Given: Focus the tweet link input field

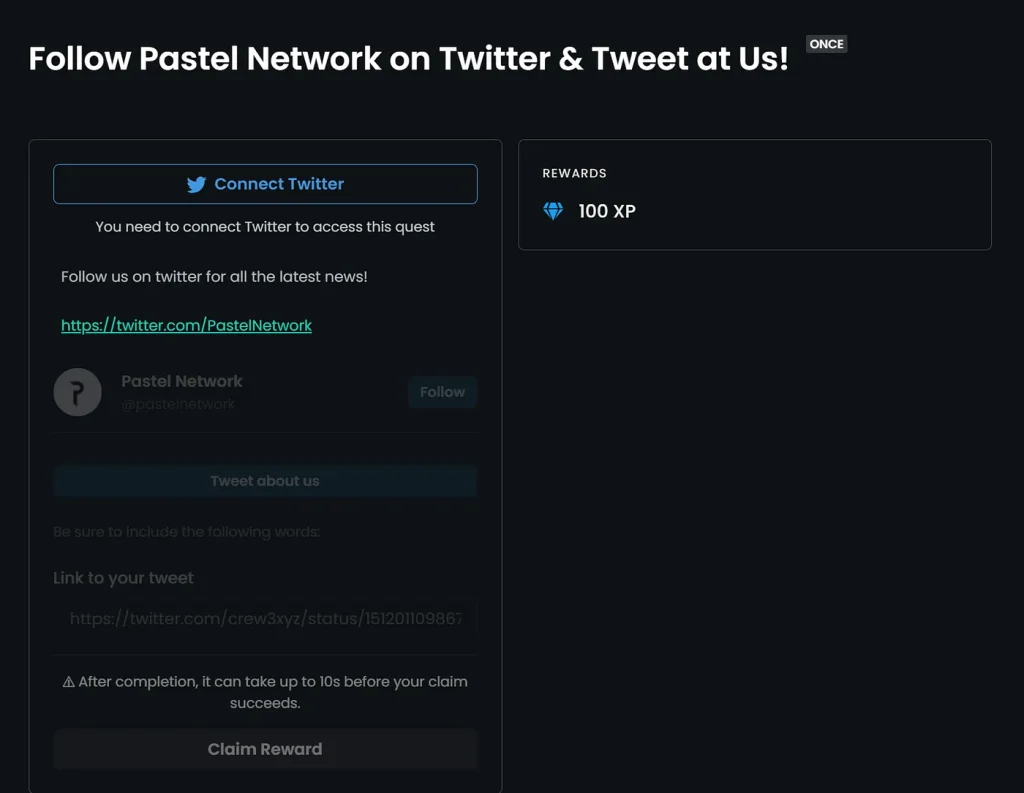Looking at the screenshot, I should [265, 618].
